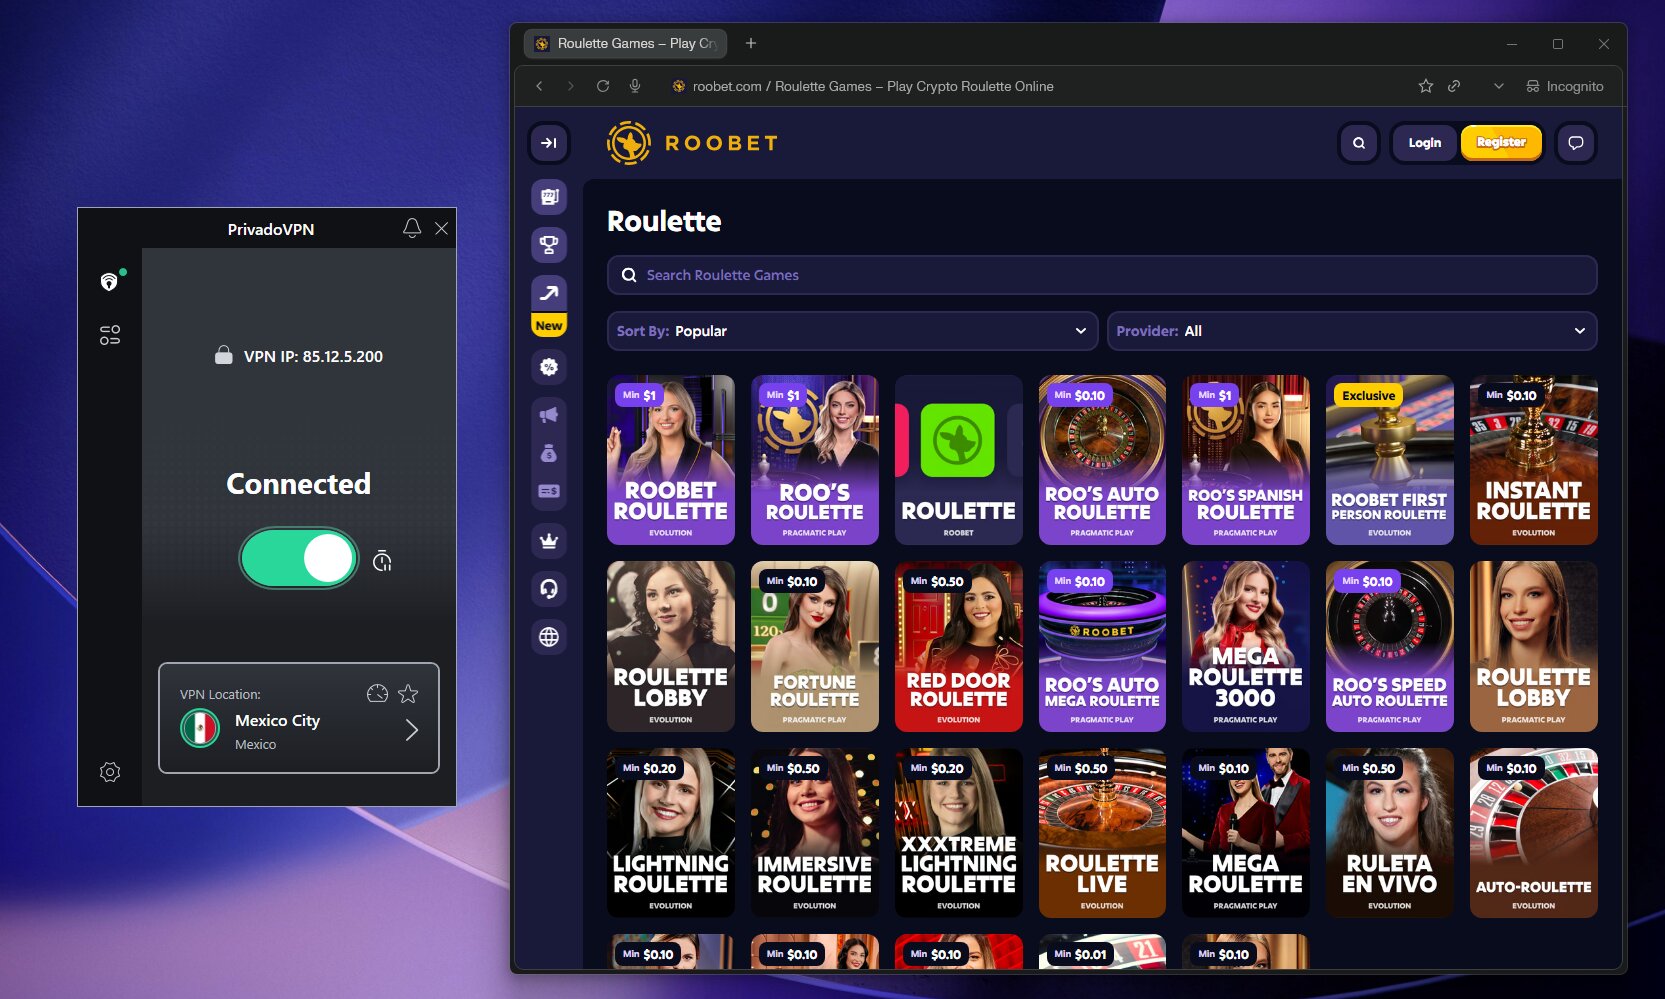This screenshot has height=999, width=1665.
Task: Open PrivadoVPN shield home icon
Action: 110,282
